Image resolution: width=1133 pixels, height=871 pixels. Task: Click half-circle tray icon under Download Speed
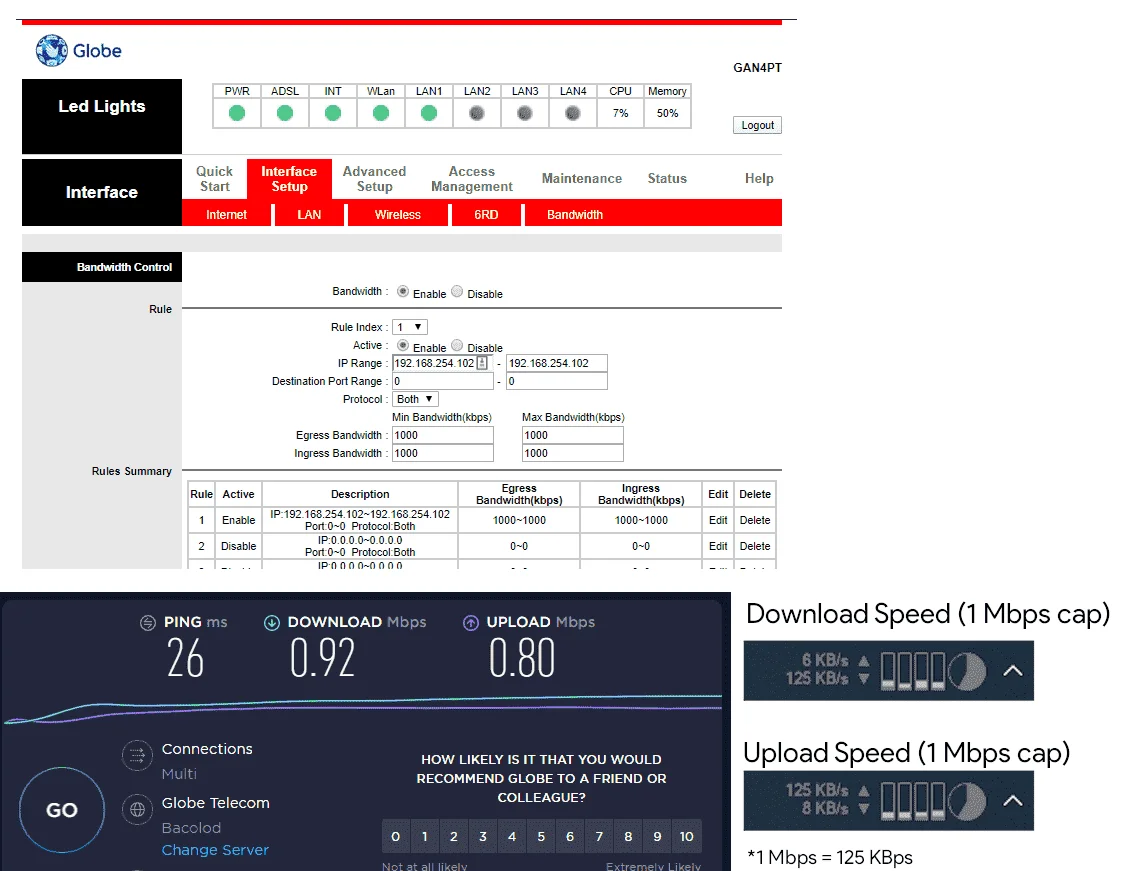click(x=968, y=671)
